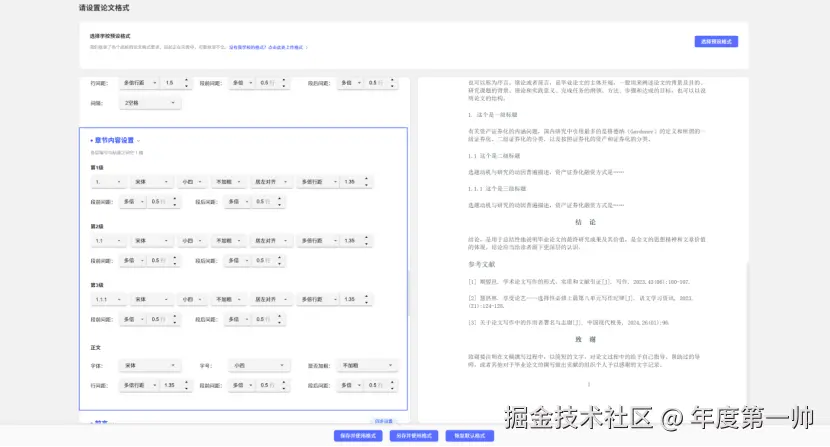Open the 多倍行距 dropdown beside the 1.5 value
Image resolution: width=830 pixels, height=447 pixels.
[140, 83]
